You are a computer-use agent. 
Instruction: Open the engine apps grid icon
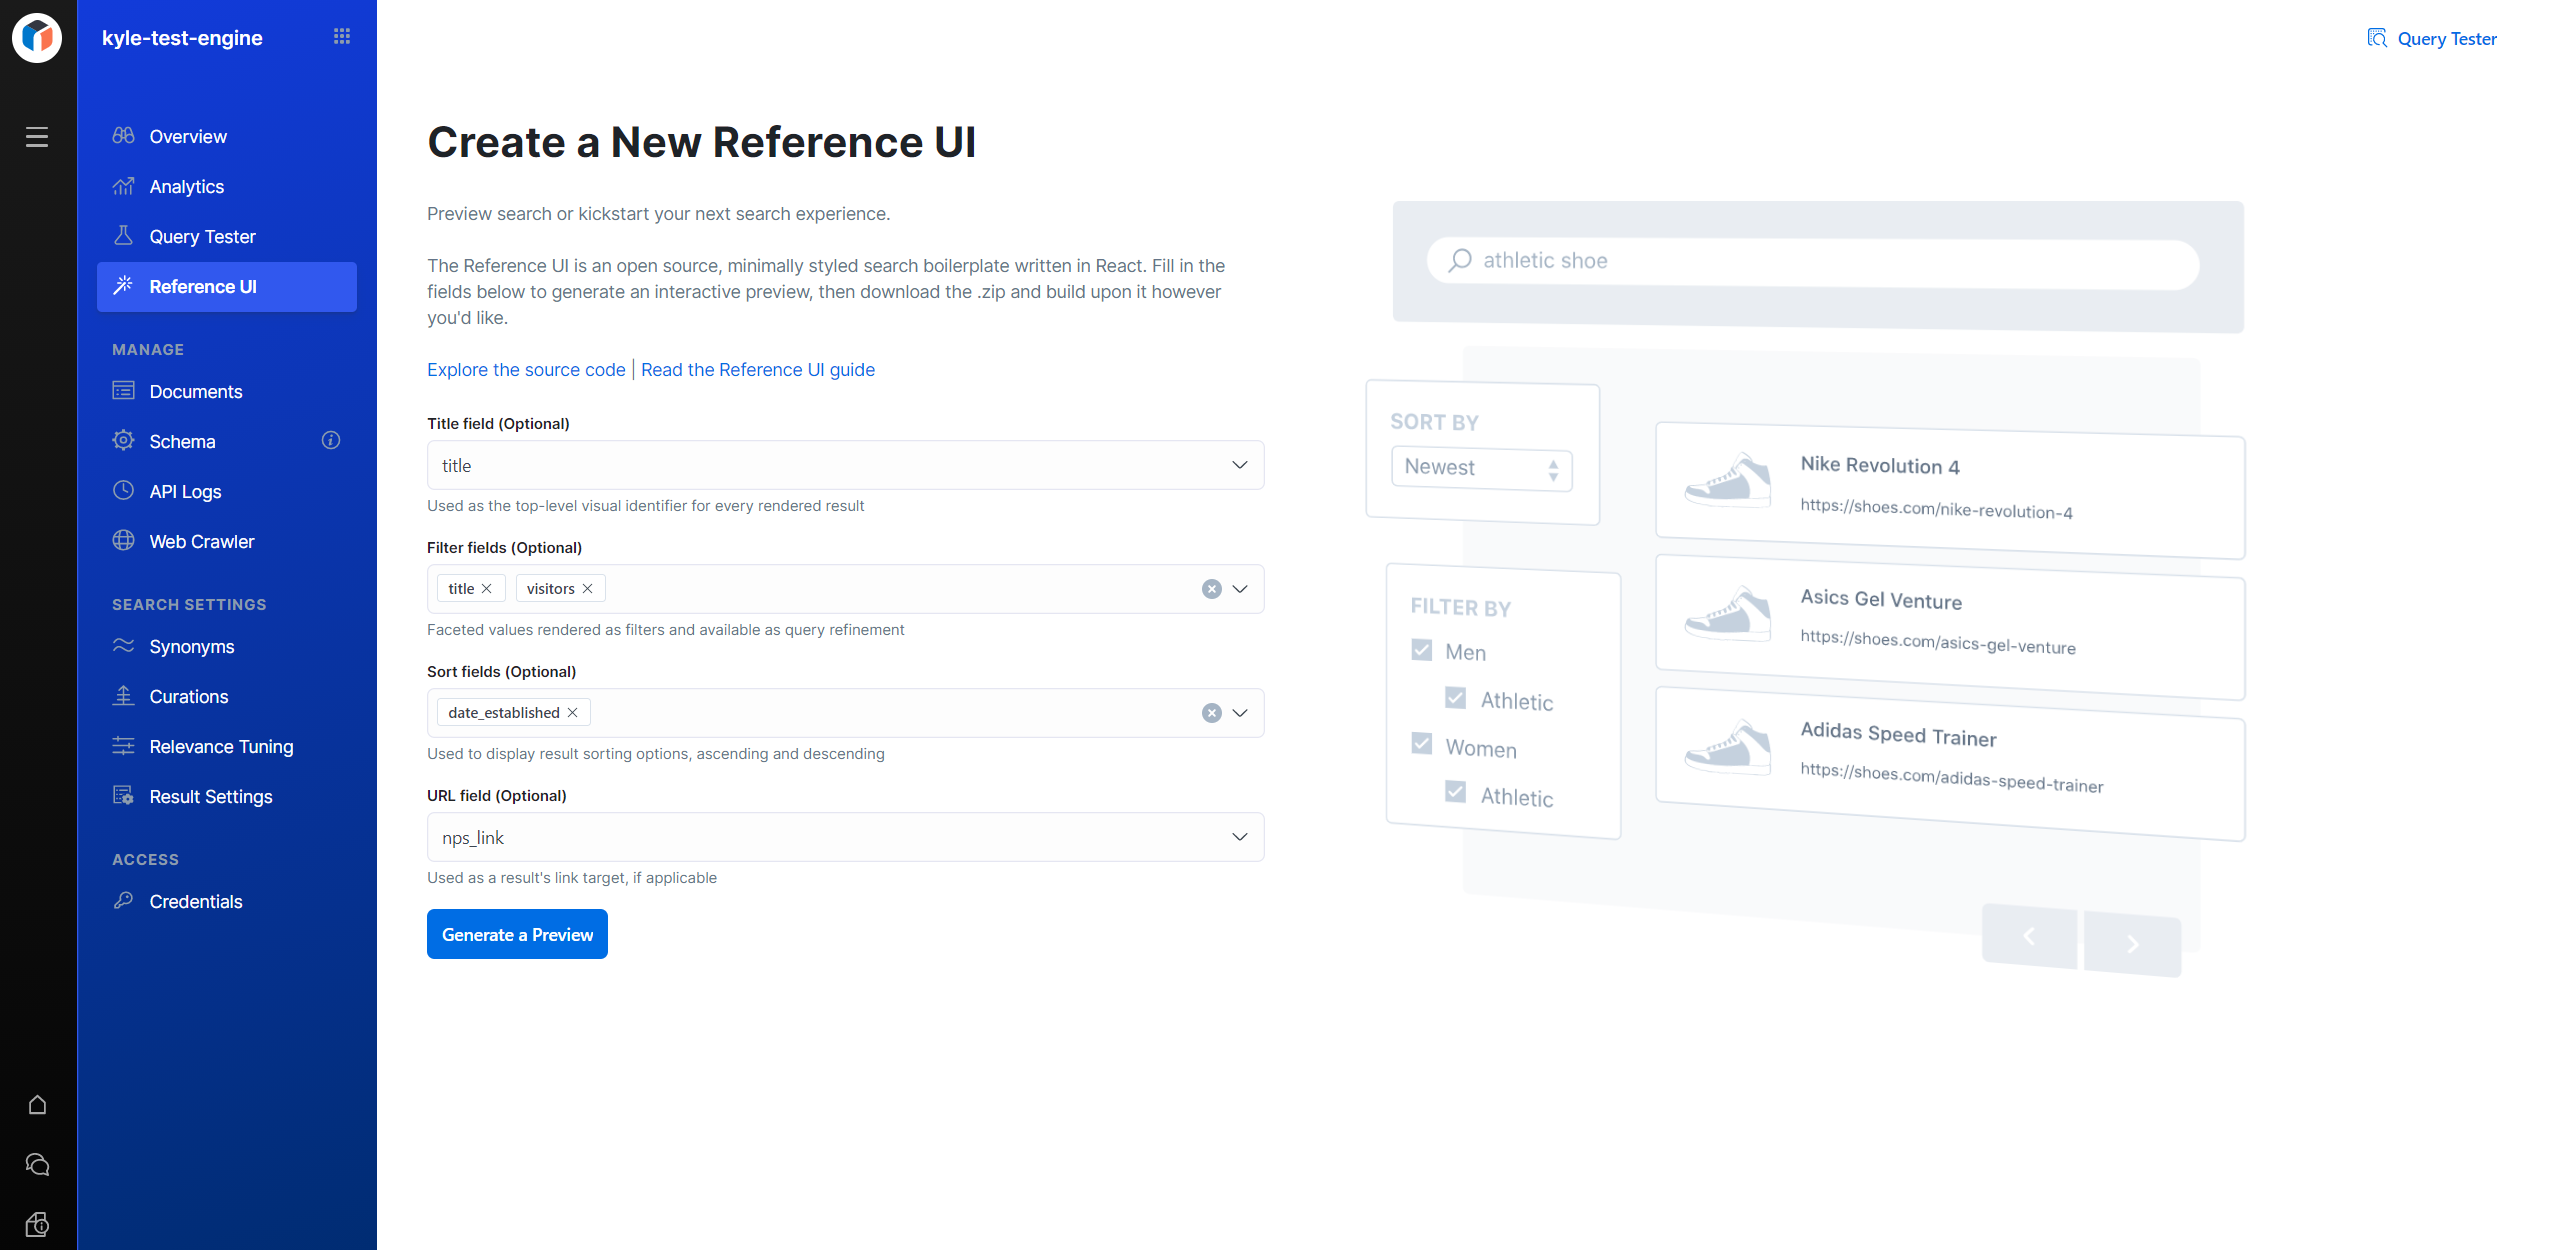coord(342,37)
